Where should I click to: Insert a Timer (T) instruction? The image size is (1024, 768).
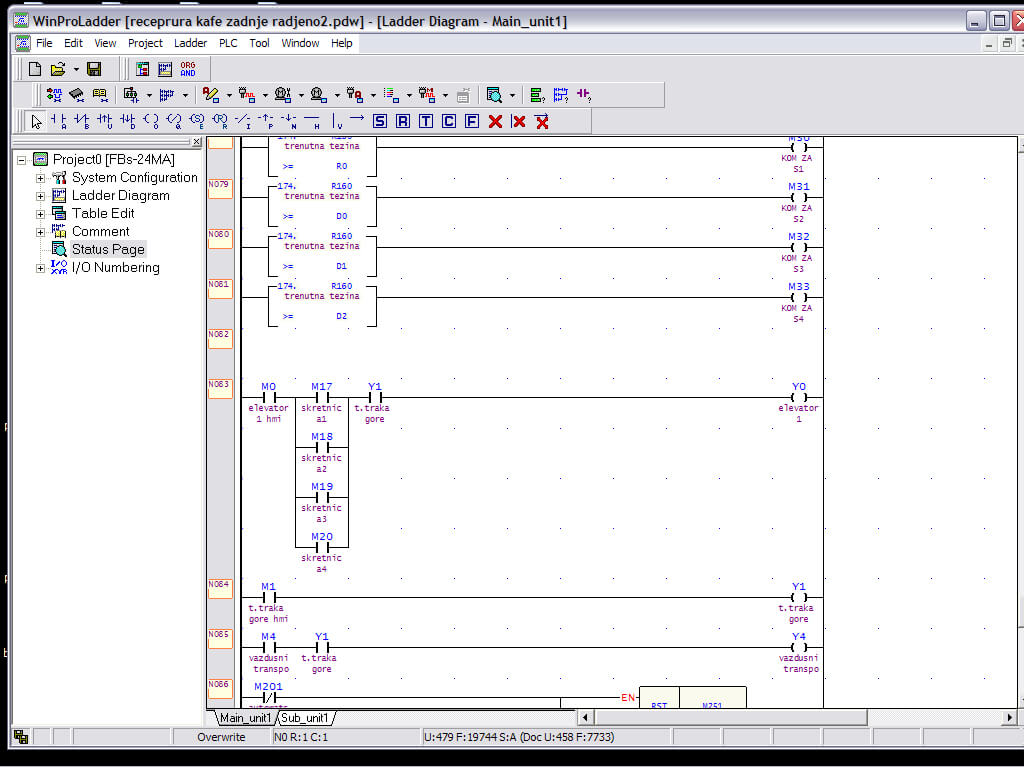click(428, 121)
